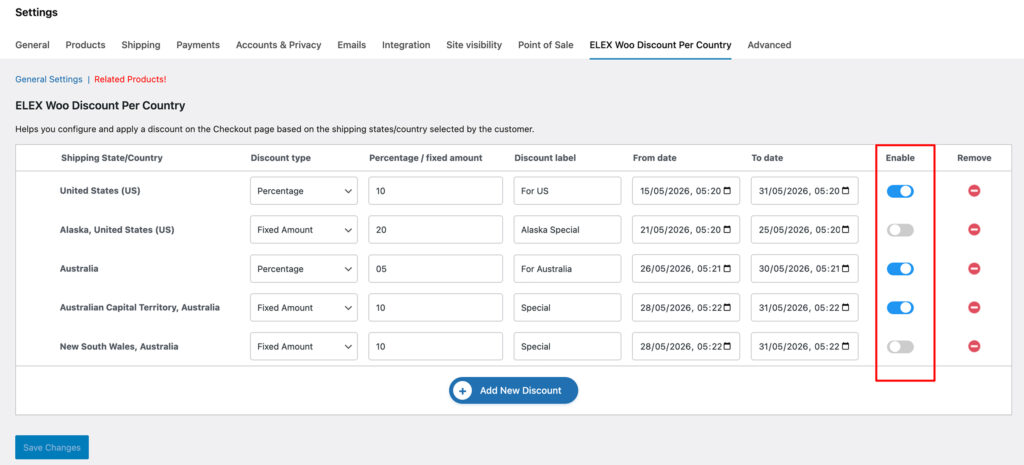
Task: Open calendar in New South Wales To date
Action: click(846, 347)
